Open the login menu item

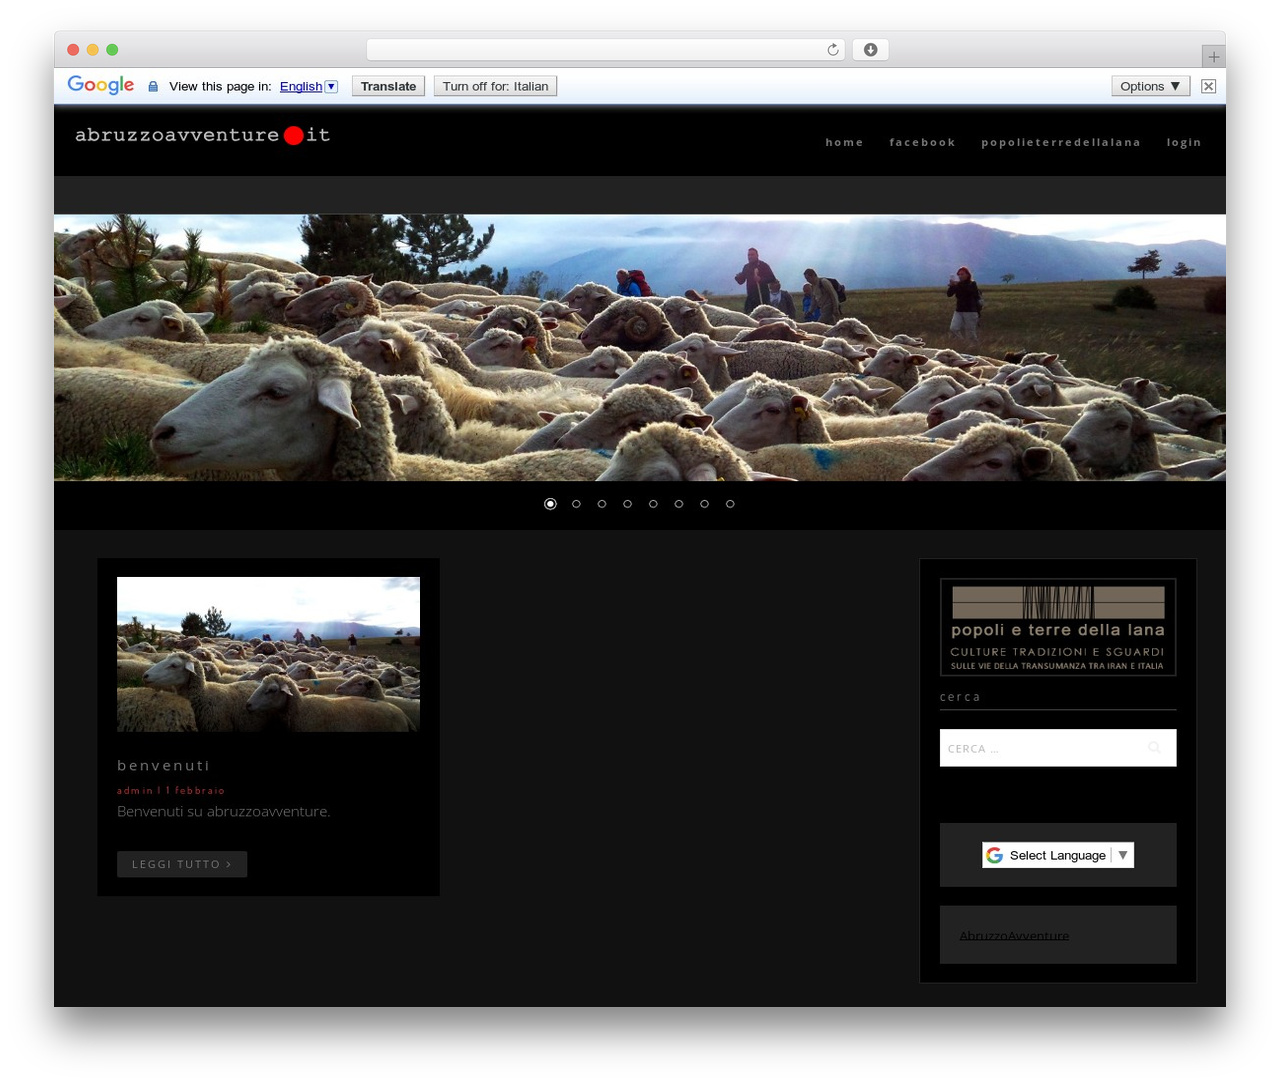pyautogui.click(x=1184, y=142)
